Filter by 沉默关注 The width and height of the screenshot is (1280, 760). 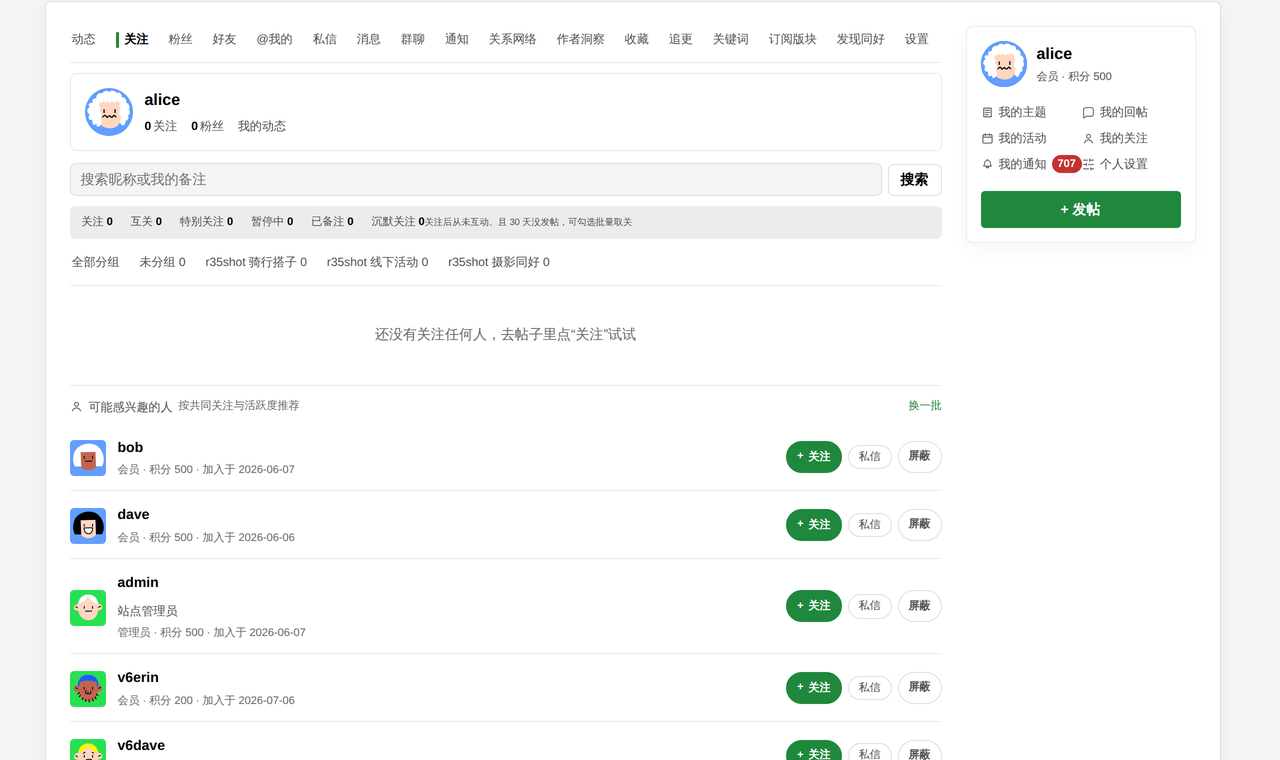coord(397,222)
